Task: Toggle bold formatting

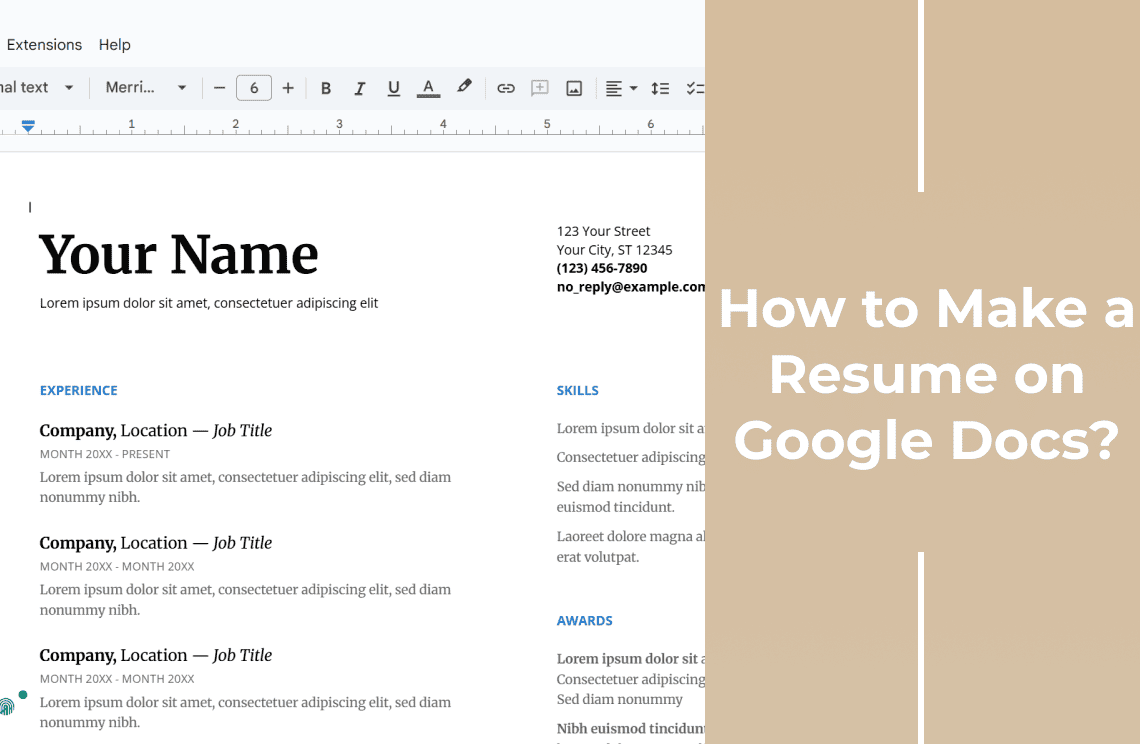Action: tap(326, 88)
